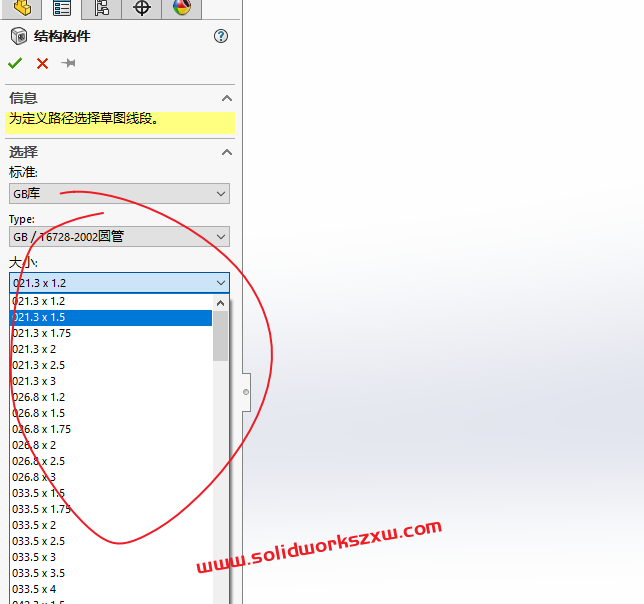Click the size list scrollbar thumb
Screen dimensions: 644x604
coord(221,336)
